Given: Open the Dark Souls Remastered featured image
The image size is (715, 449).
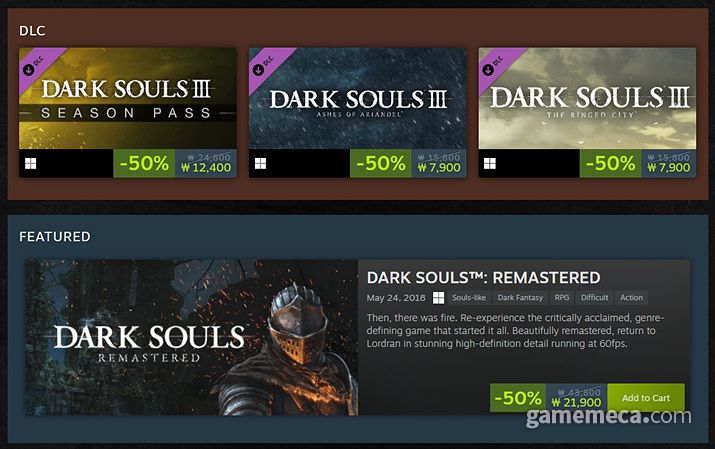Looking at the screenshot, I should (x=191, y=337).
